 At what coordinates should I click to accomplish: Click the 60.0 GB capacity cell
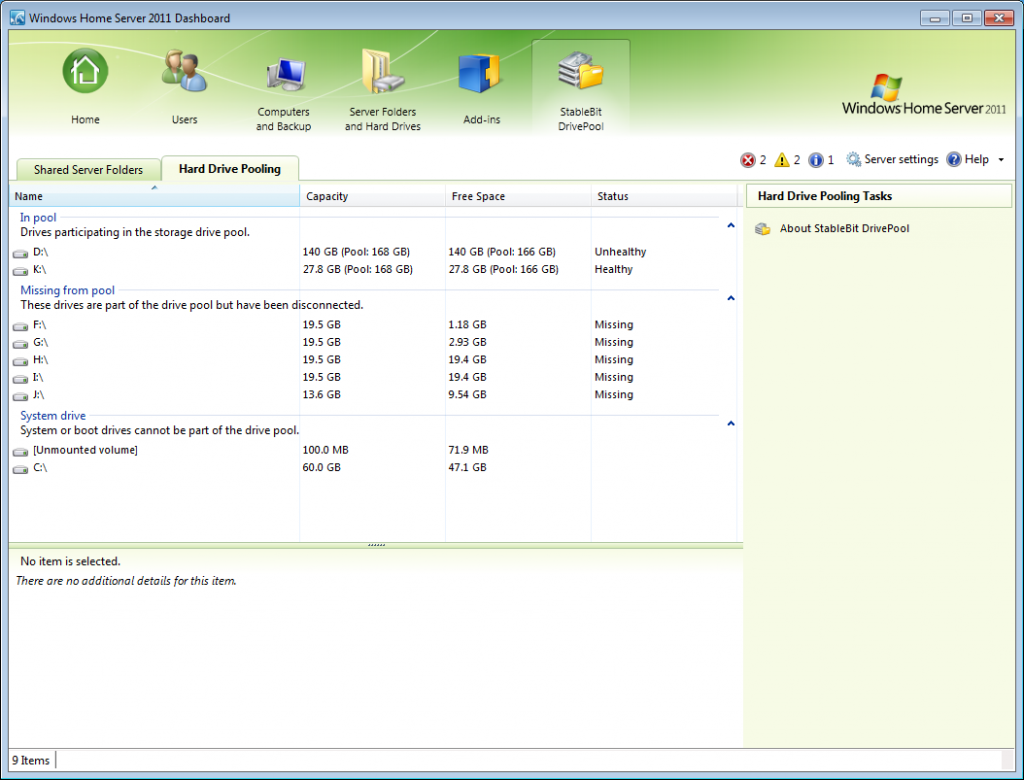321,467
